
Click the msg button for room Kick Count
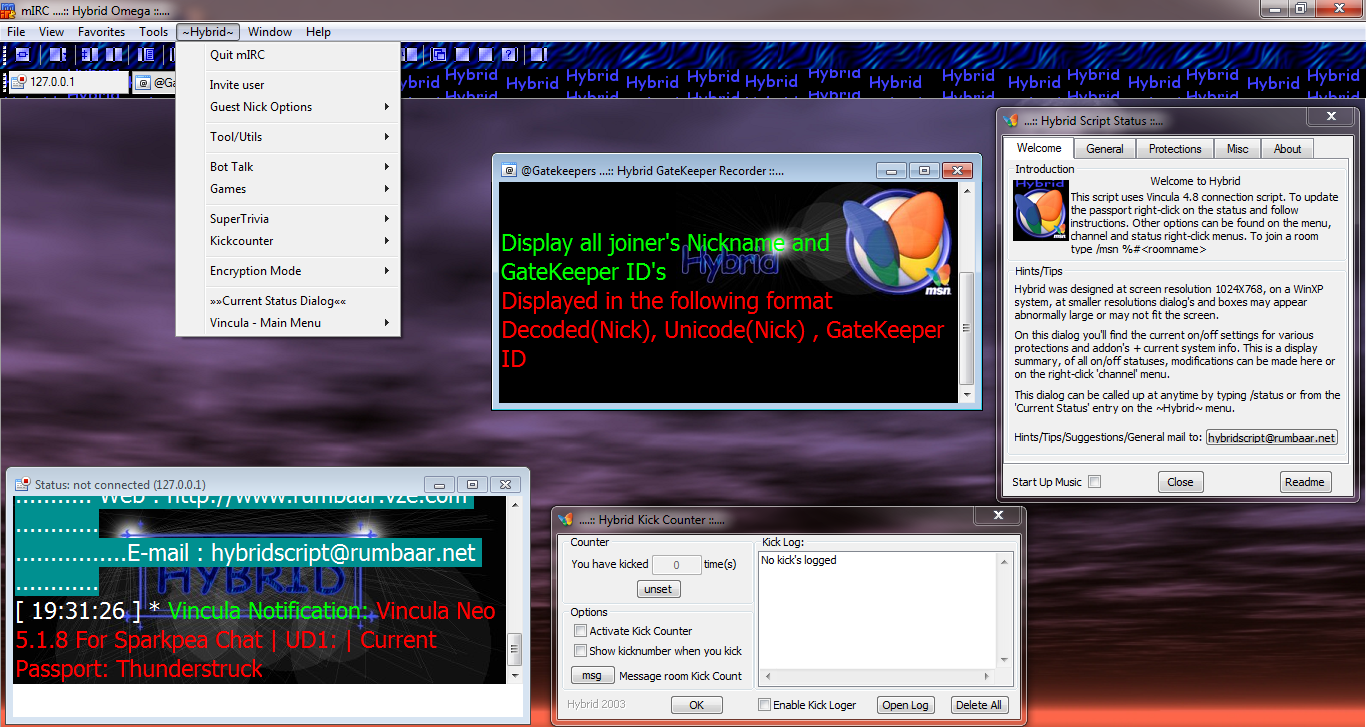point(592,676)
